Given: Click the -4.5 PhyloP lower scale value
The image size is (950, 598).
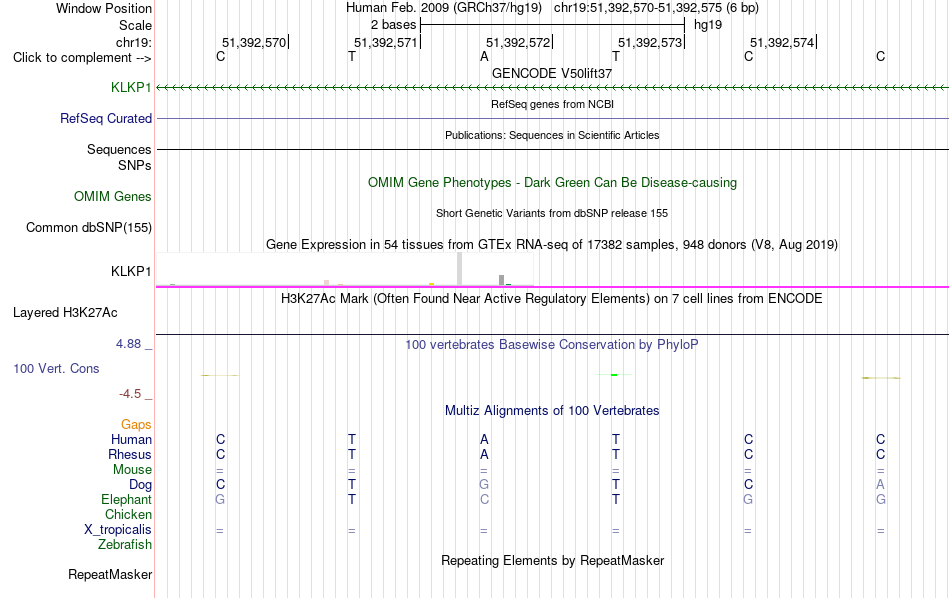Looking at the screenshot, I should coord(130,394).
